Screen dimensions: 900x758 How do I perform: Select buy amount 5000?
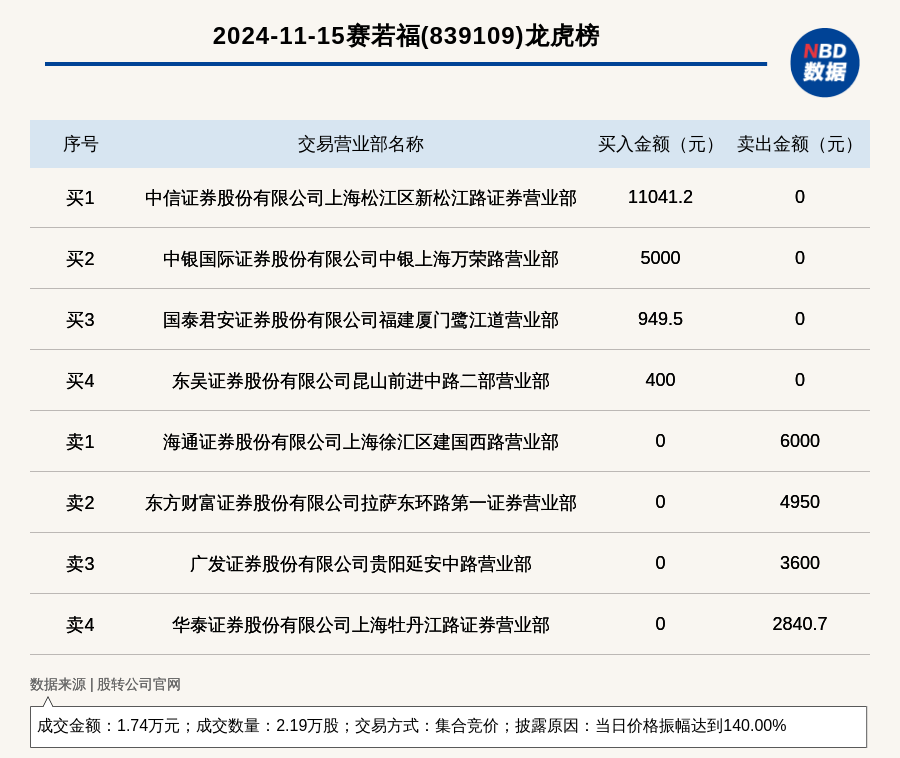coord(660,258)
